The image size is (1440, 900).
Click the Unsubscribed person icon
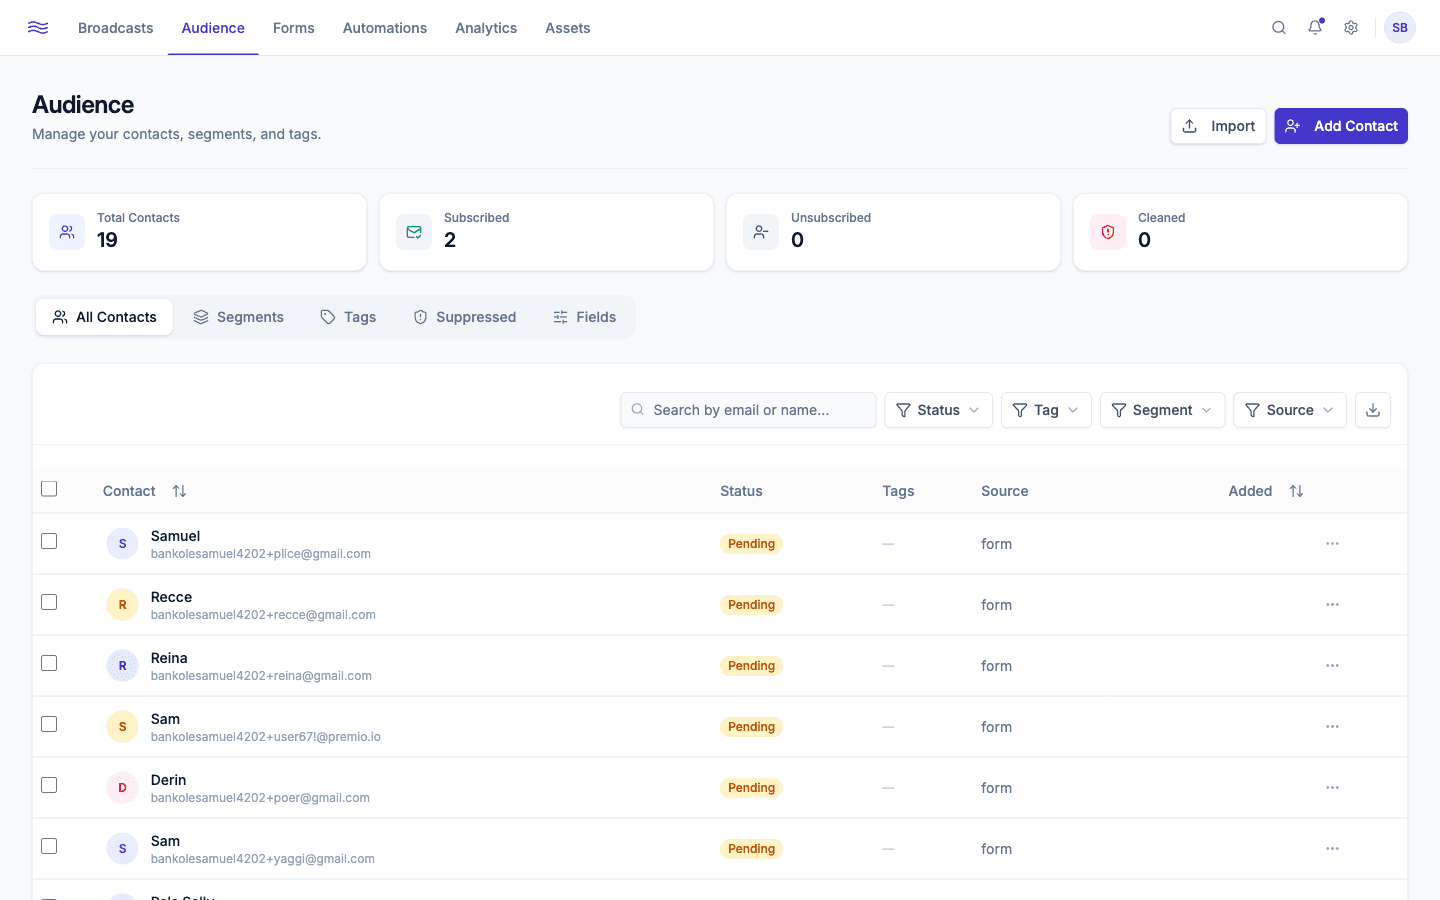click(761, 232)
